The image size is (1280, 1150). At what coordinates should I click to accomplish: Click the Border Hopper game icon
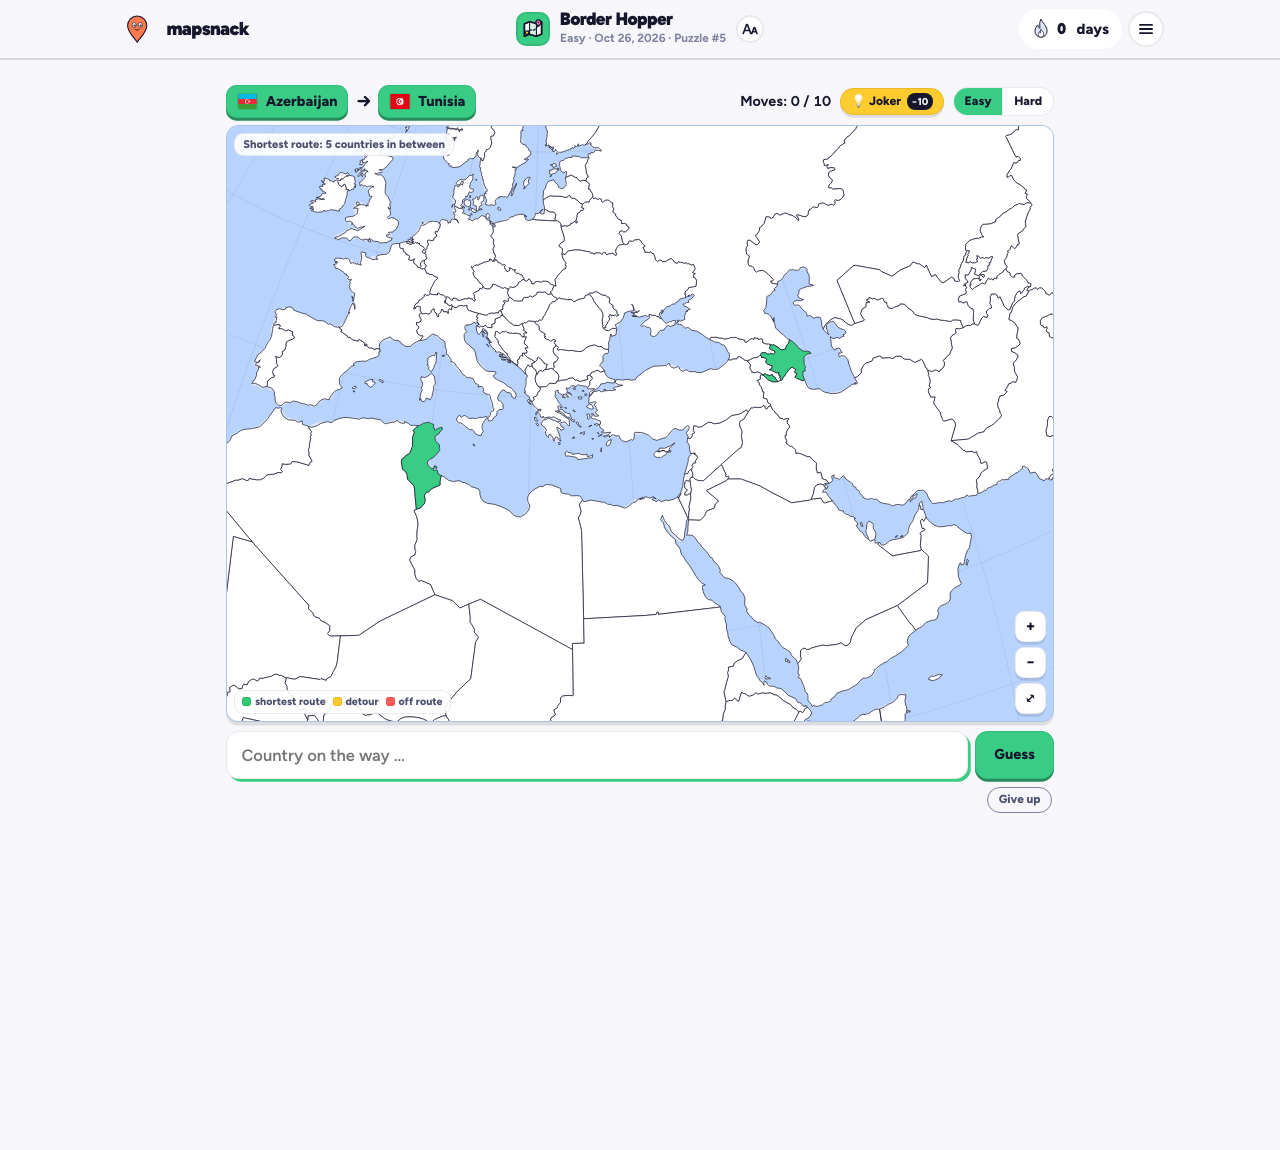click(x=533, y=29)
